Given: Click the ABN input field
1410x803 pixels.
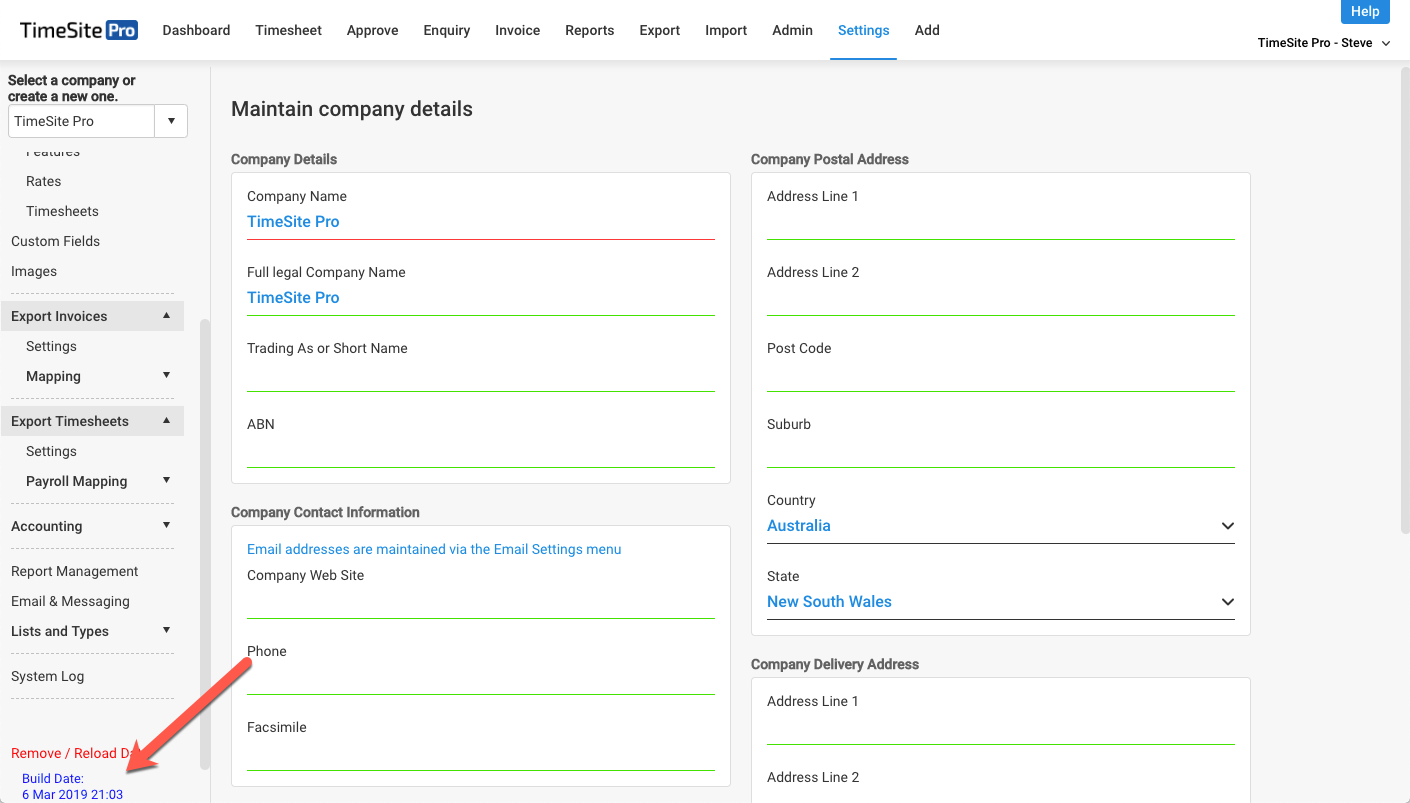Looking at the screenshot, I should pyautogui.click(x=481, y=450).
